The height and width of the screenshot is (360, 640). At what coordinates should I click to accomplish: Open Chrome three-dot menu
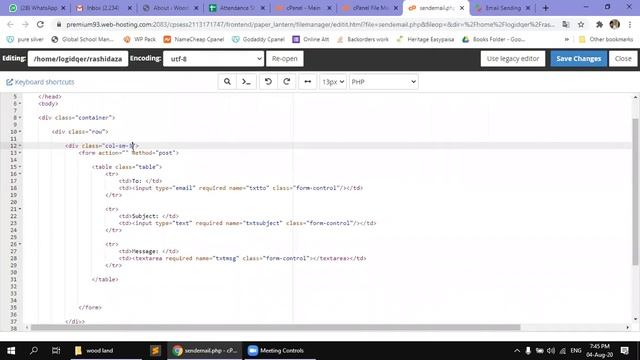[630, 24]
